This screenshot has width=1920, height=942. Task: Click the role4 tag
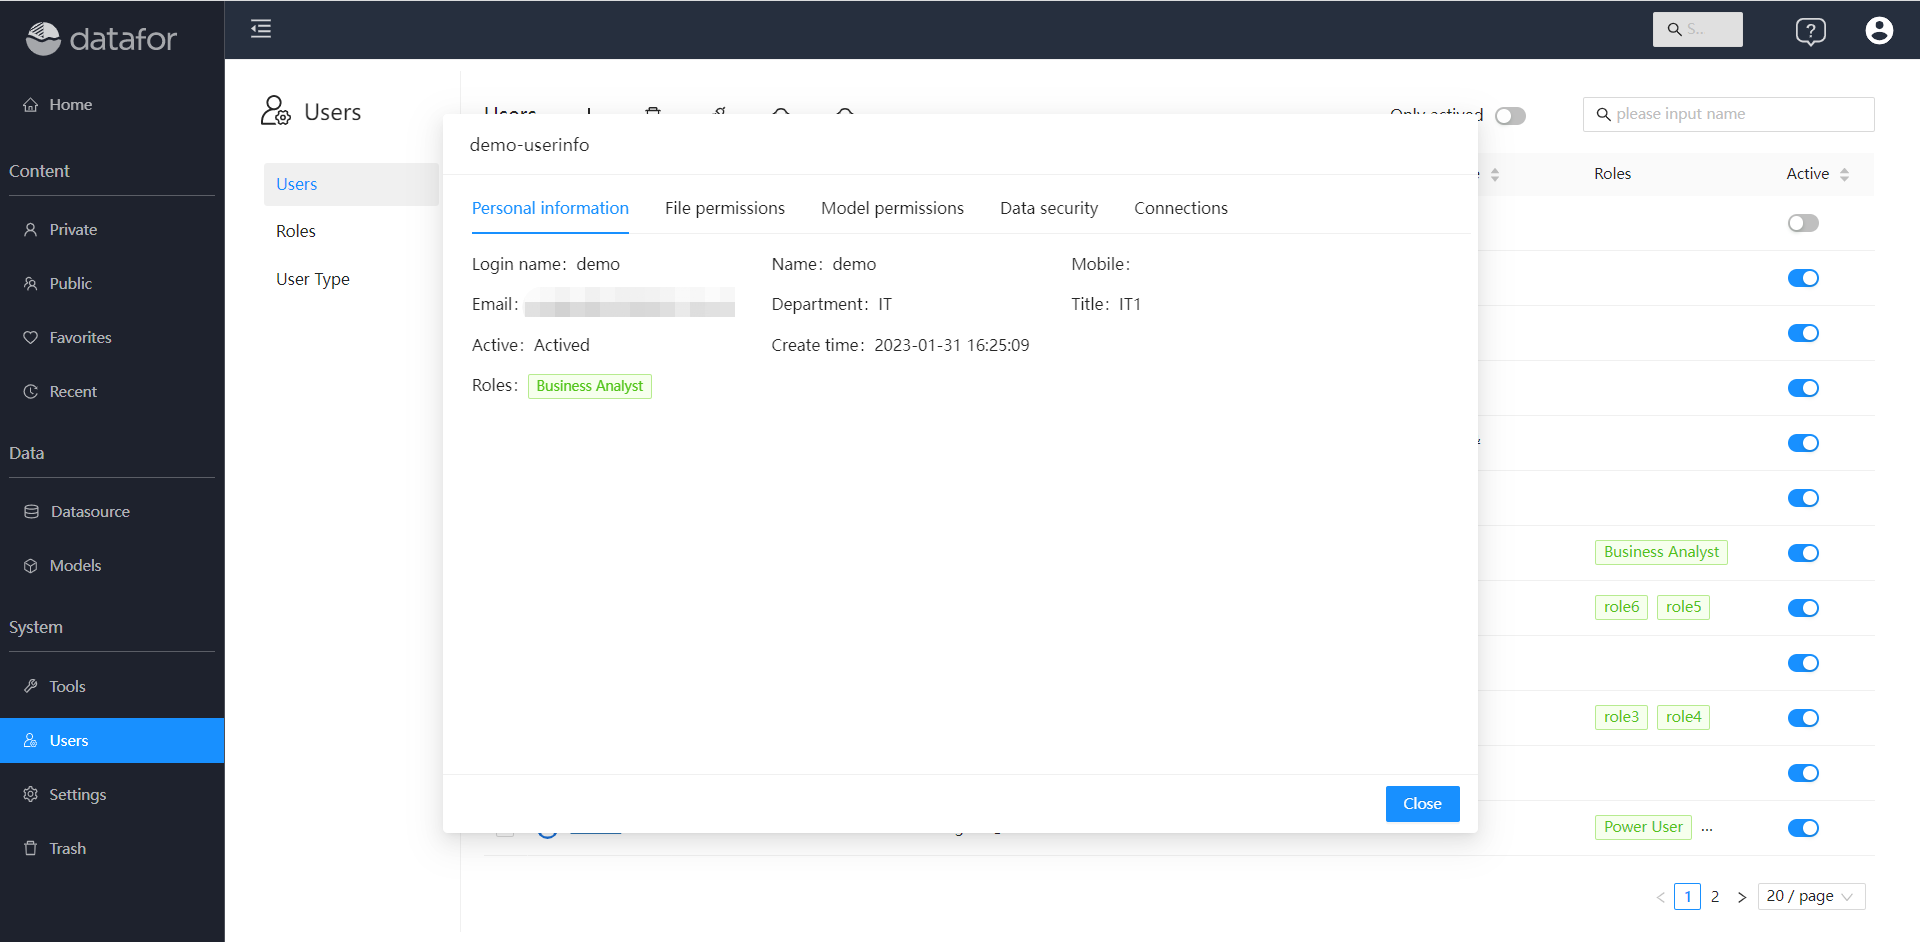(1683, 717)
